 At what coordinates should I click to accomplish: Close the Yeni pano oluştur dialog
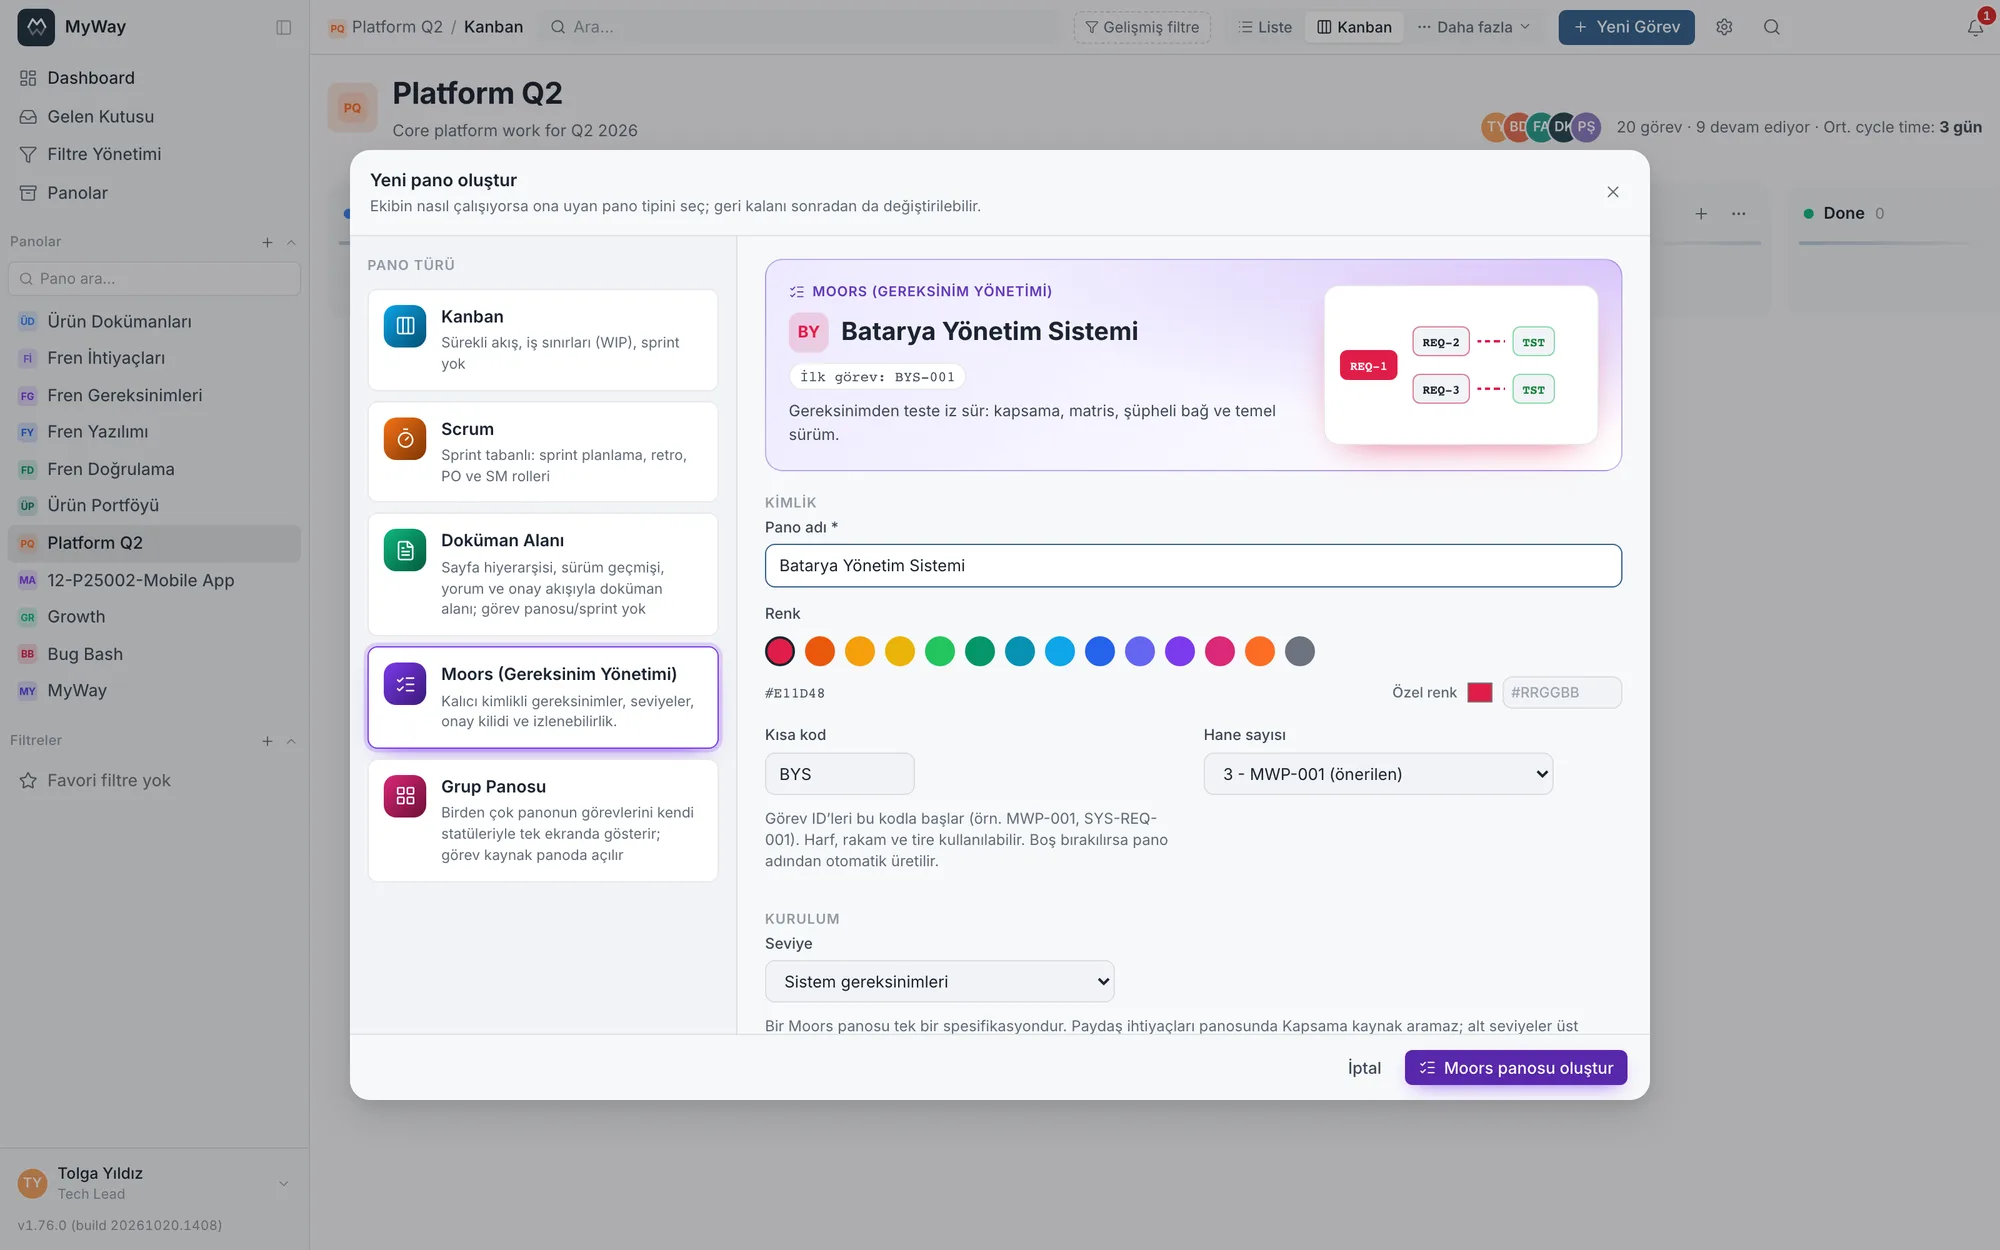click(x=1613, y=192)
